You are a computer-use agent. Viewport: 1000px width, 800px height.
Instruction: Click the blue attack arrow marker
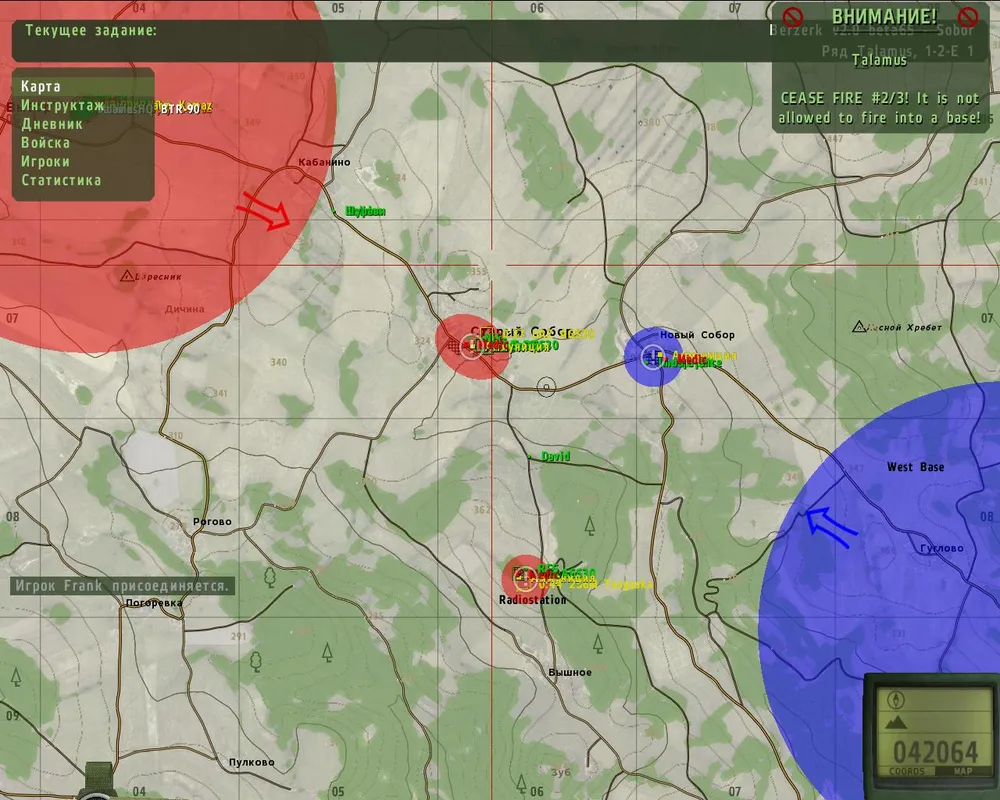(x=830, y=527)
